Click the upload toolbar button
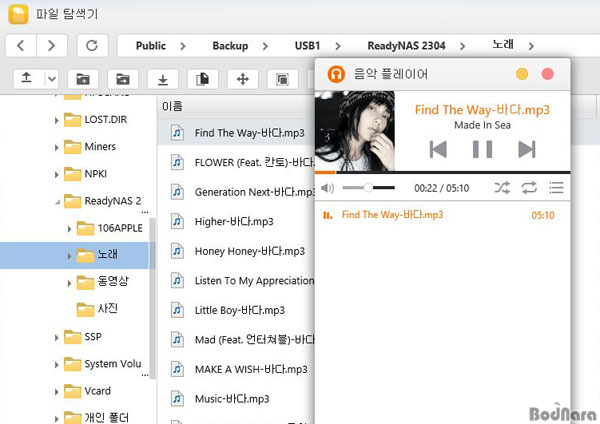 26,79
